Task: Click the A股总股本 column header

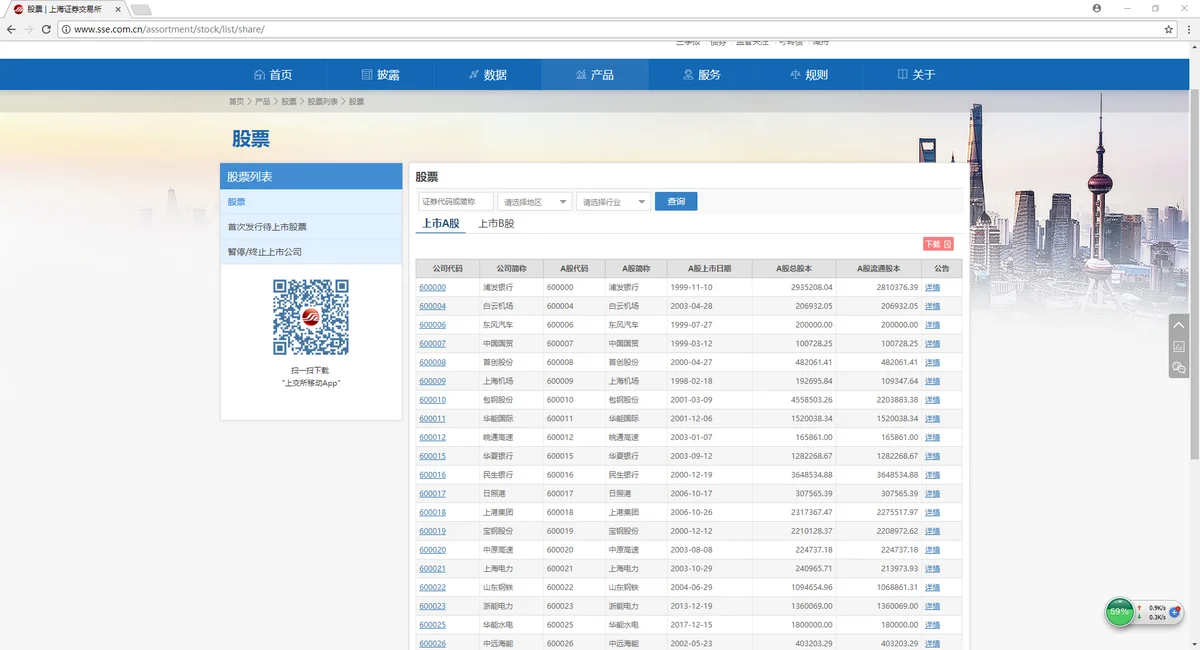Action: coord(794,269)
